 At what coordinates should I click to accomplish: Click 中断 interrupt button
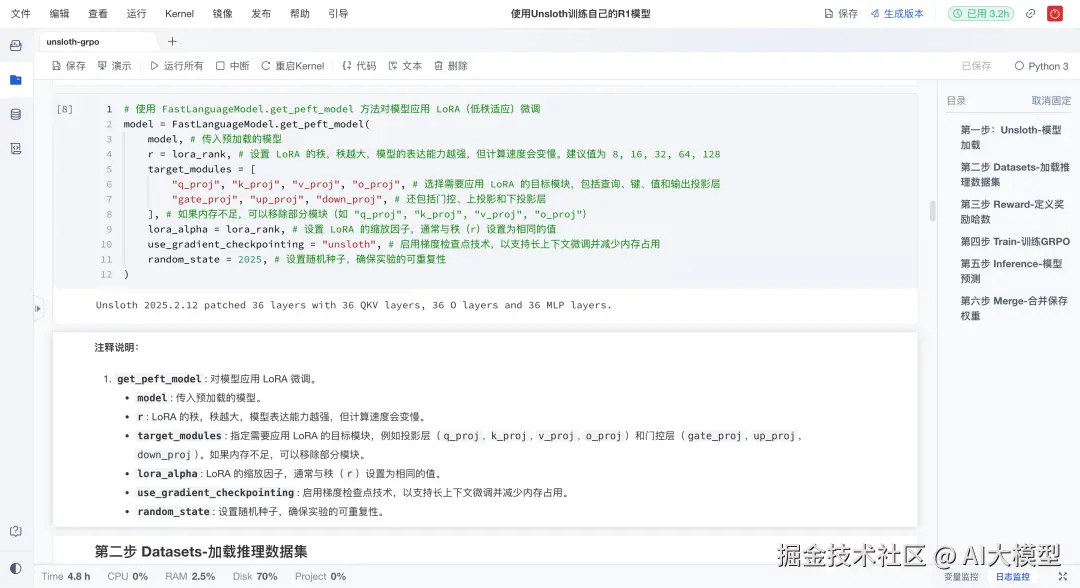(x=232, y=66)
